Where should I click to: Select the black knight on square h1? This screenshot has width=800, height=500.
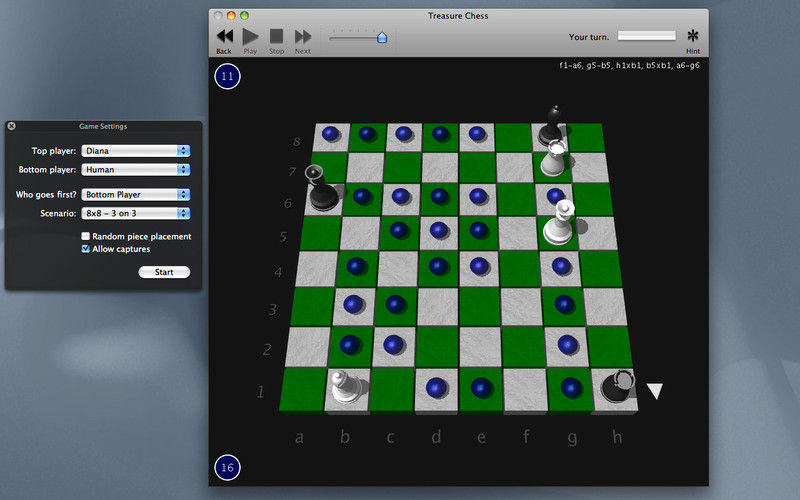617,386
